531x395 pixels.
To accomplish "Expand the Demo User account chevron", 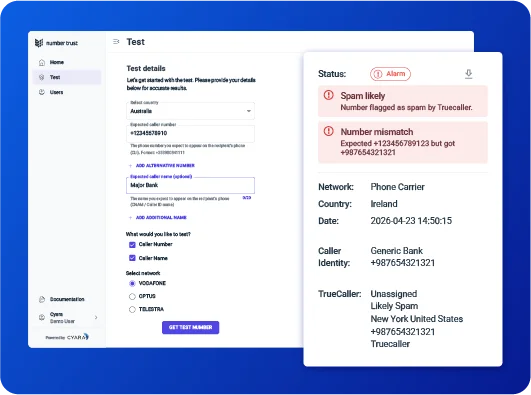I will pos(96,317).
